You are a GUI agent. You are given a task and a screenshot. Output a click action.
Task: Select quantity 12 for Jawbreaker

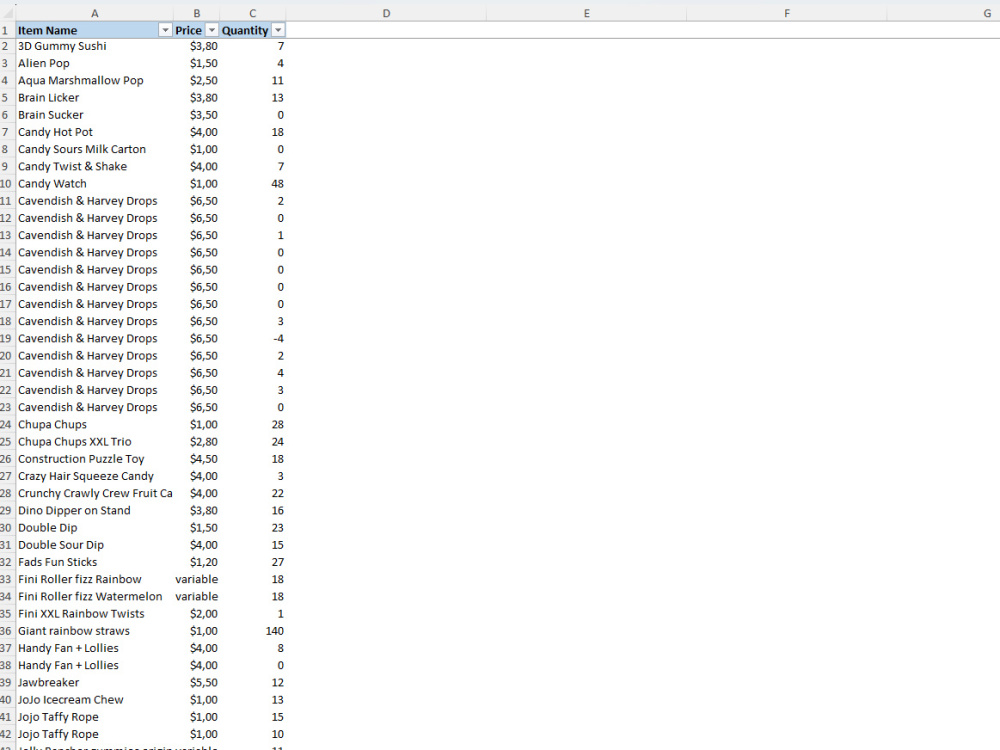[x=253, y=683]
